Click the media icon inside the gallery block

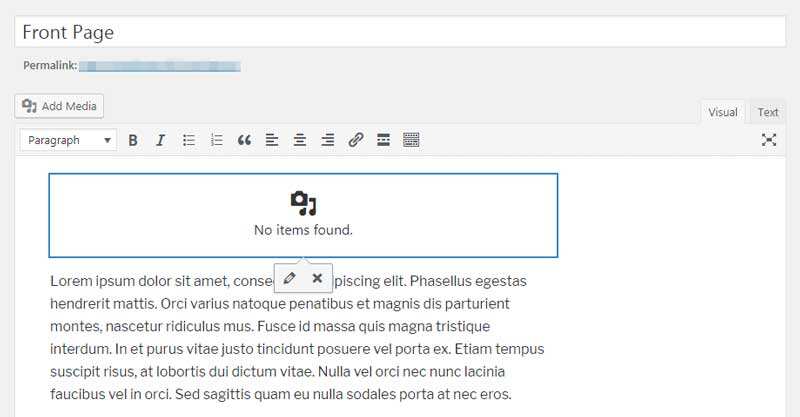[x=303, y=203]
